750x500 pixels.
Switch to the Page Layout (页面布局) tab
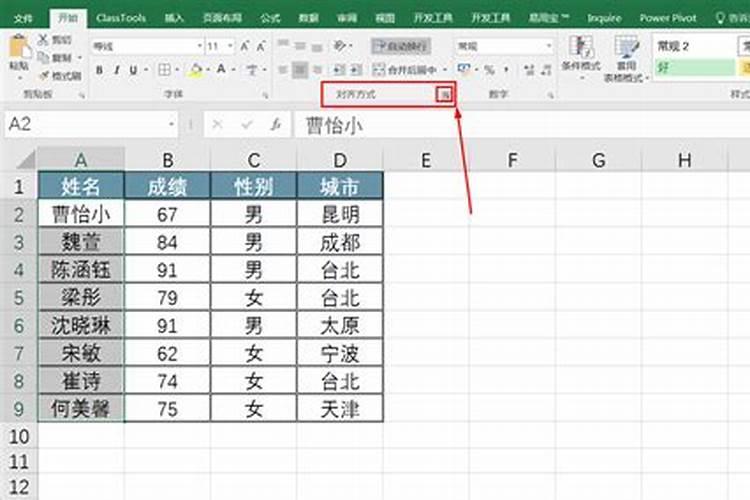click(x=222, y=18)
